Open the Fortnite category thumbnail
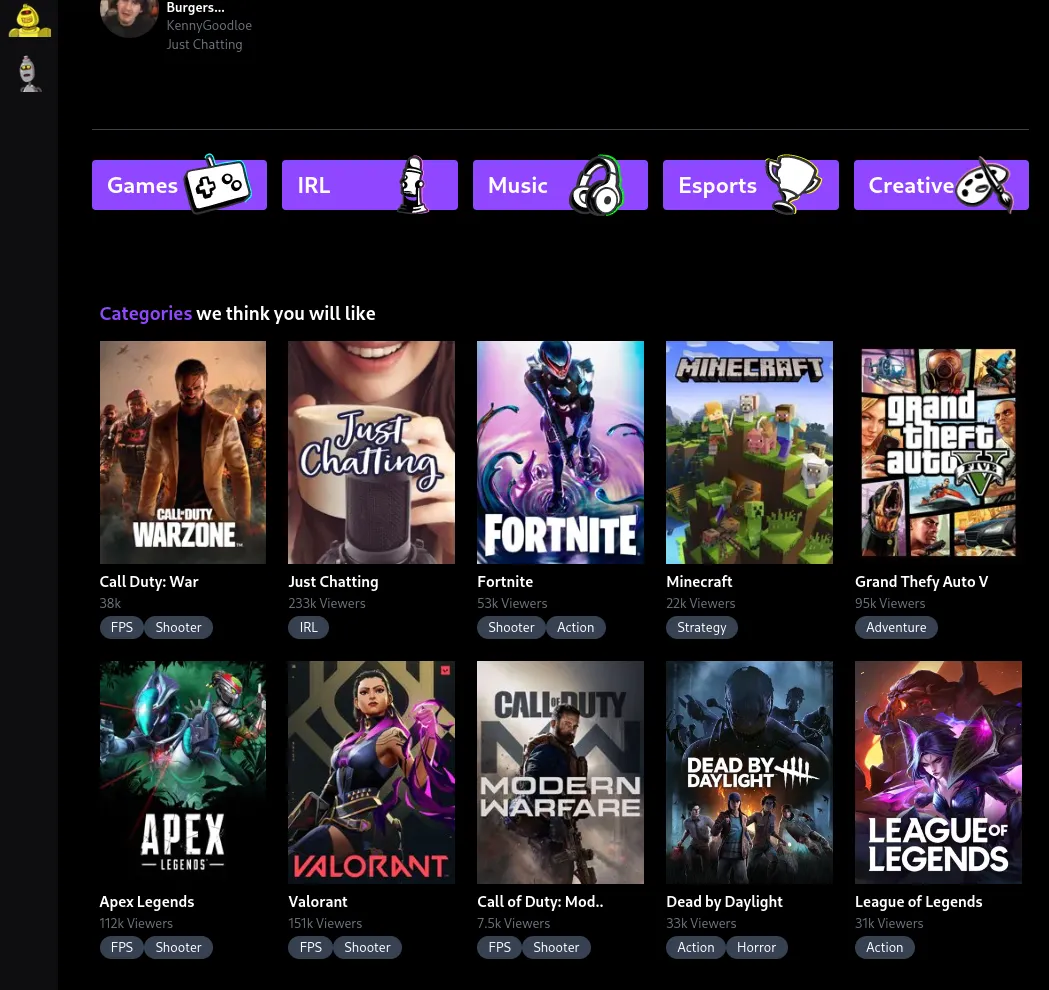This screenshot has height=990, width=1049. (x=560, y=452)
